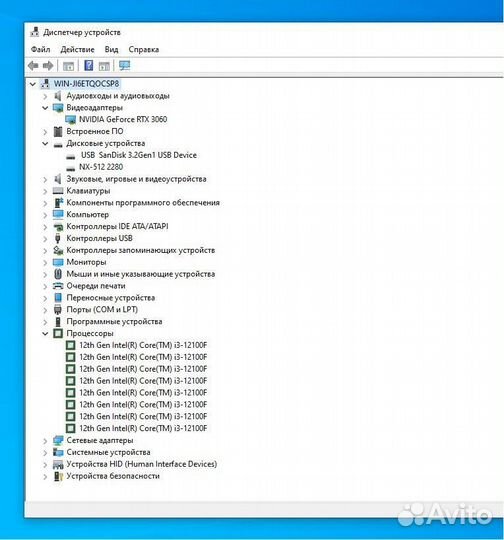Expand the Компьютер category
Image resolution: width=504 pixels, height=540 pixels.
click(45, 215)
